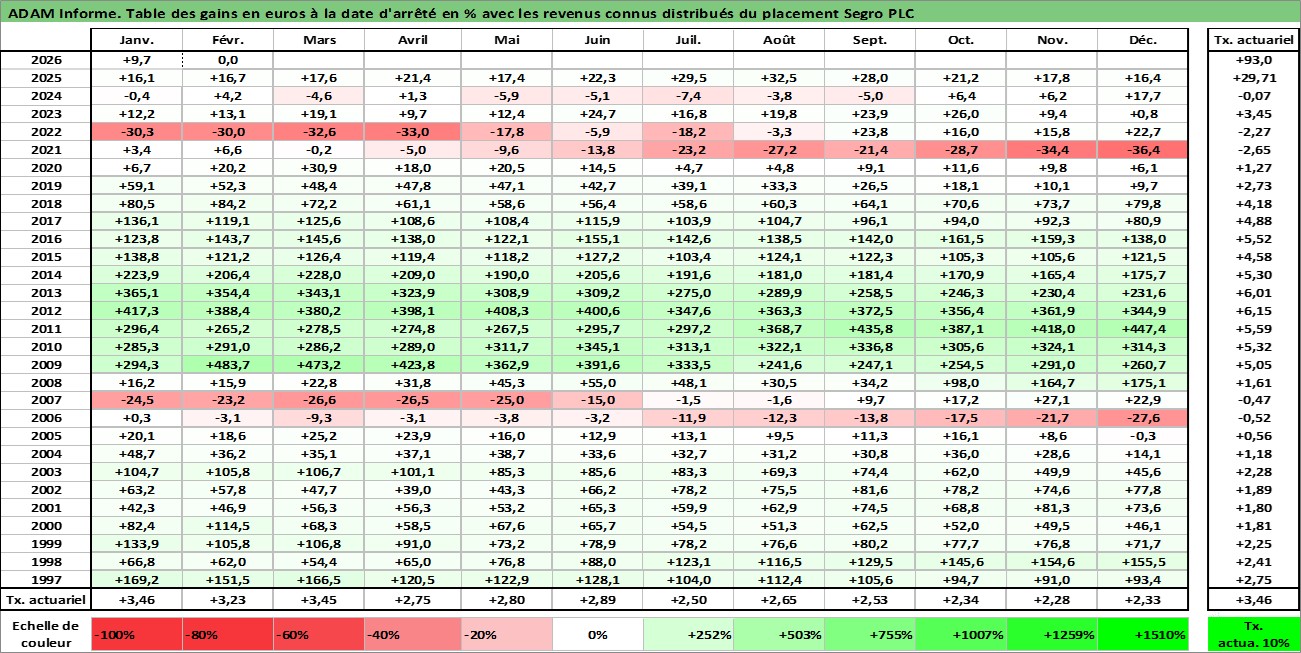Click the 'Févr.' column header
This screenshot has height=653, width=1301.
(227, 40)
